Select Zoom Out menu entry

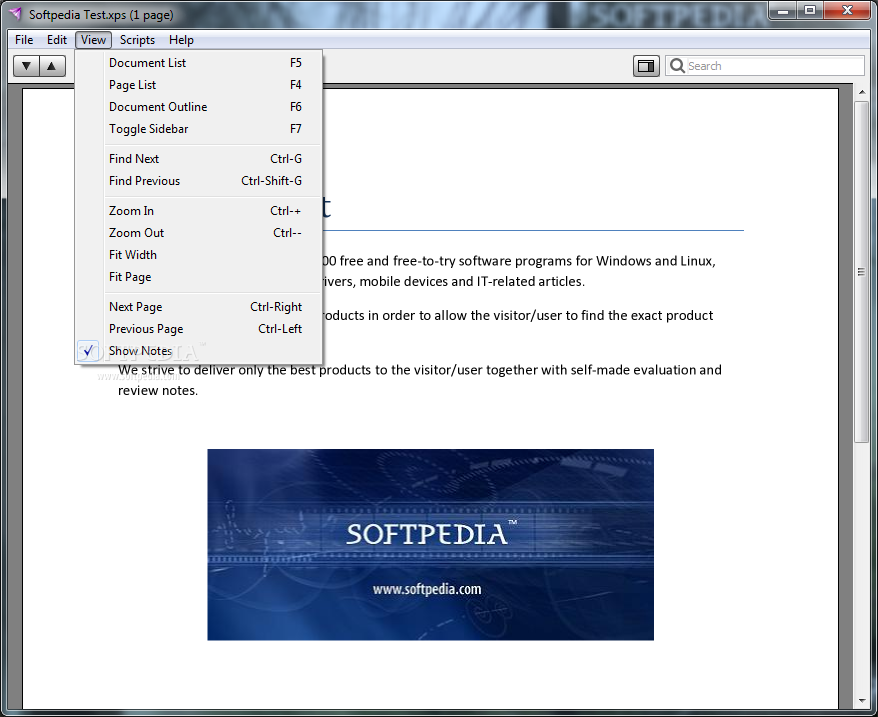[x=199, y=233]
